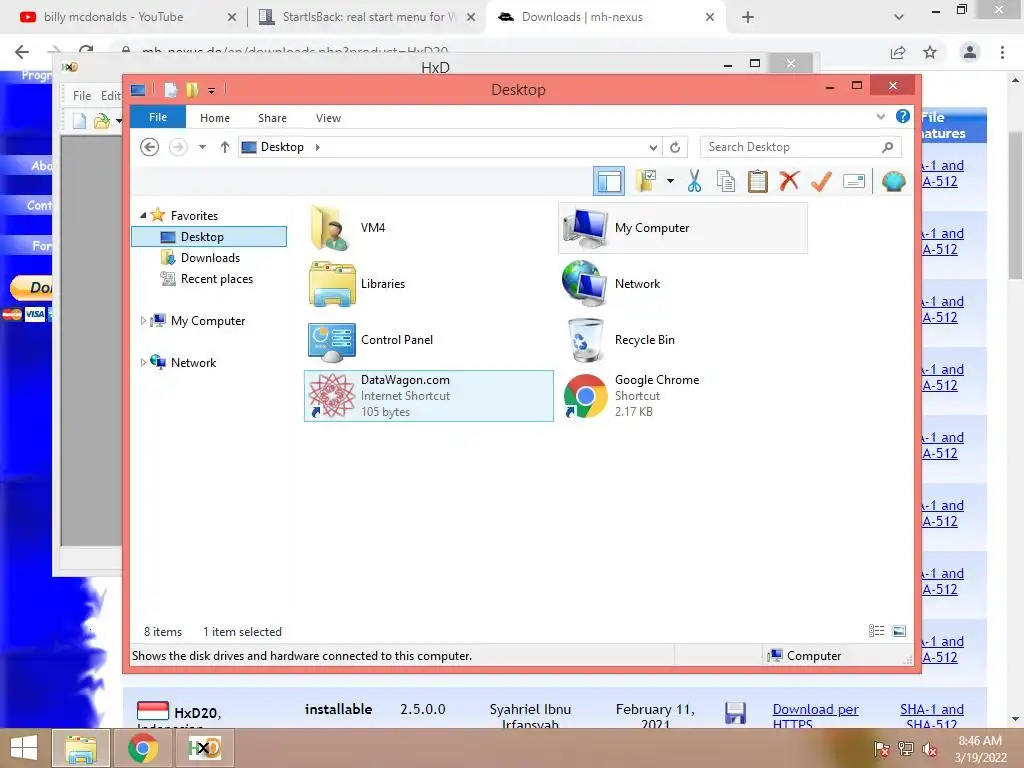Click the folder options icon in Explorer toolbar
The height and width of the screenshot is (768, 1024).
pyautogui.click(x=646, y=181)
